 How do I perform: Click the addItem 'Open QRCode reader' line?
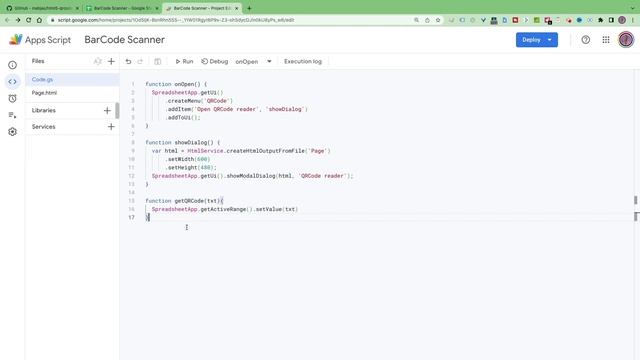click(237, 109)
